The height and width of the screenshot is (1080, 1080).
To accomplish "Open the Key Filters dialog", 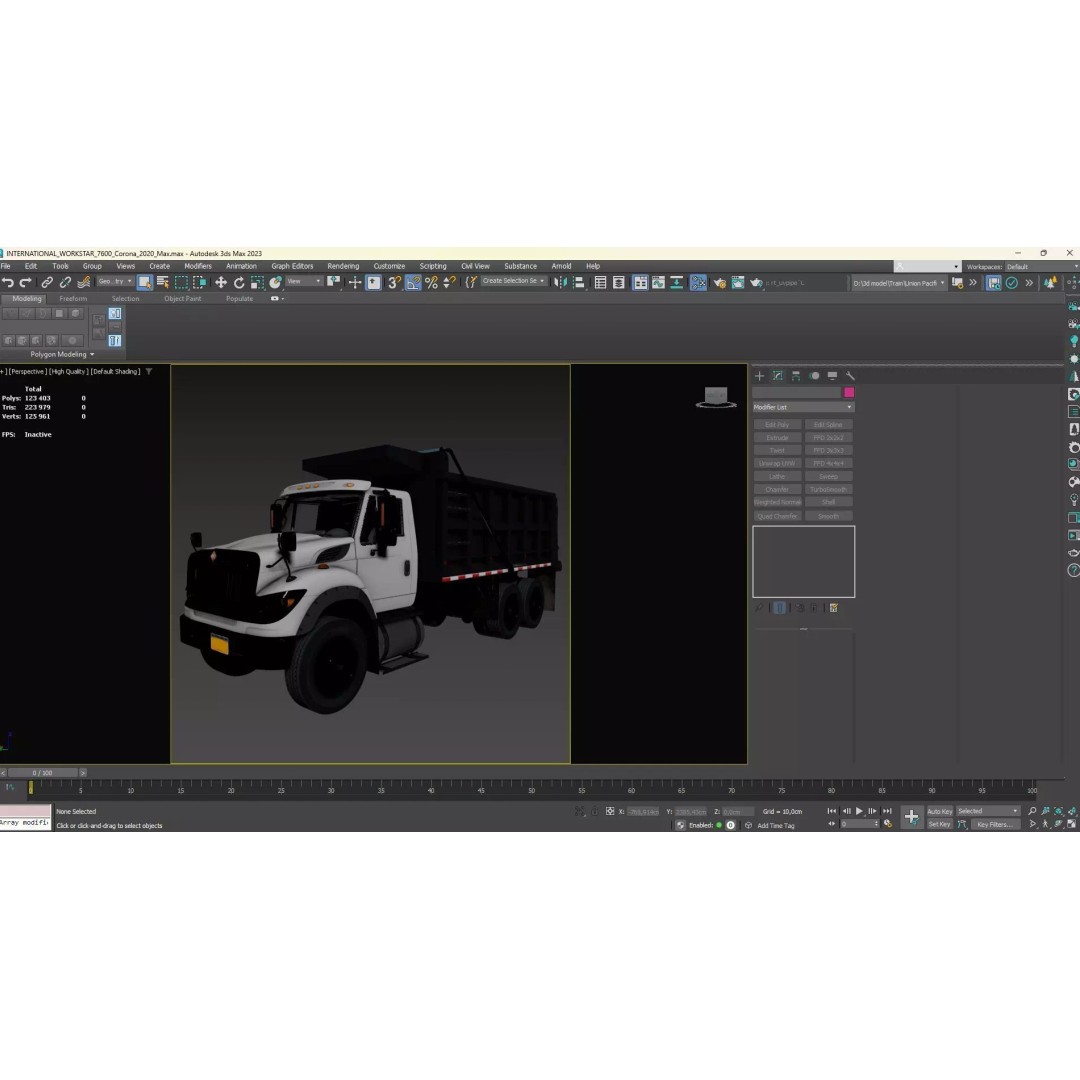I will (995, 824).
